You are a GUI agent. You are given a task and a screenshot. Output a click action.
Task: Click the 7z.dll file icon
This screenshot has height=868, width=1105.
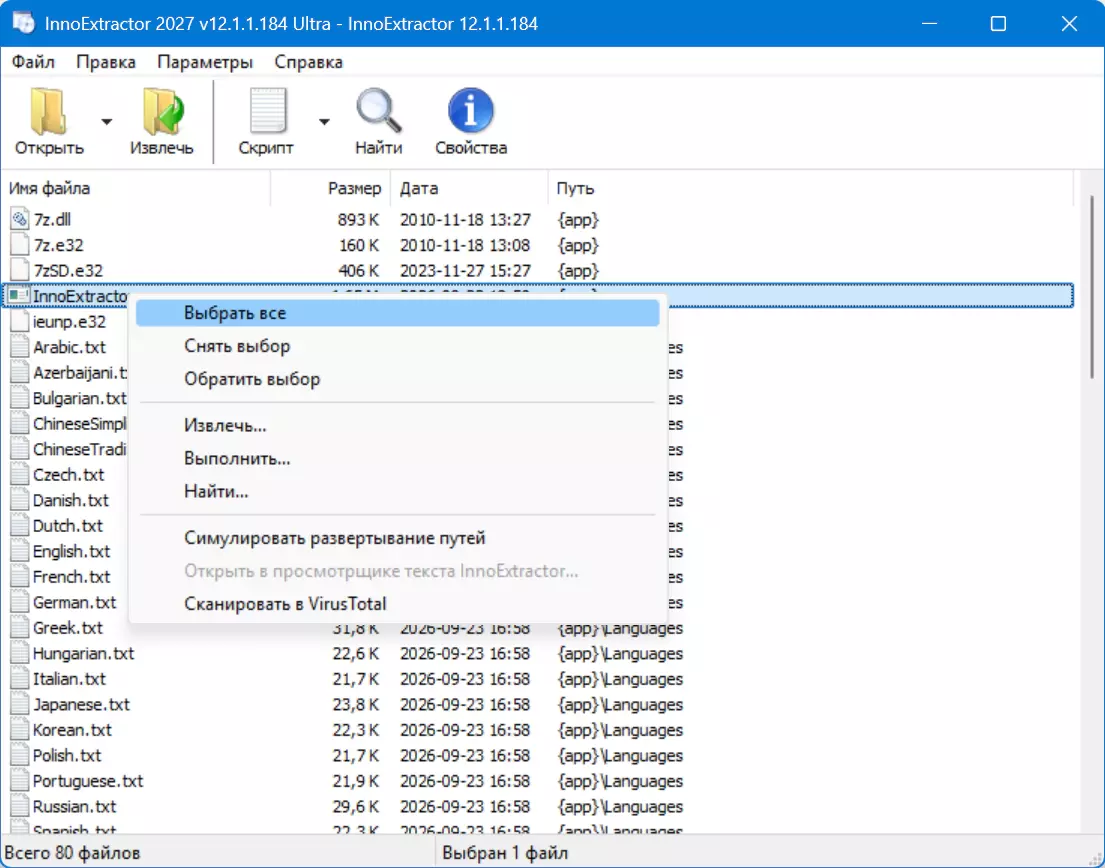[20, 220]
